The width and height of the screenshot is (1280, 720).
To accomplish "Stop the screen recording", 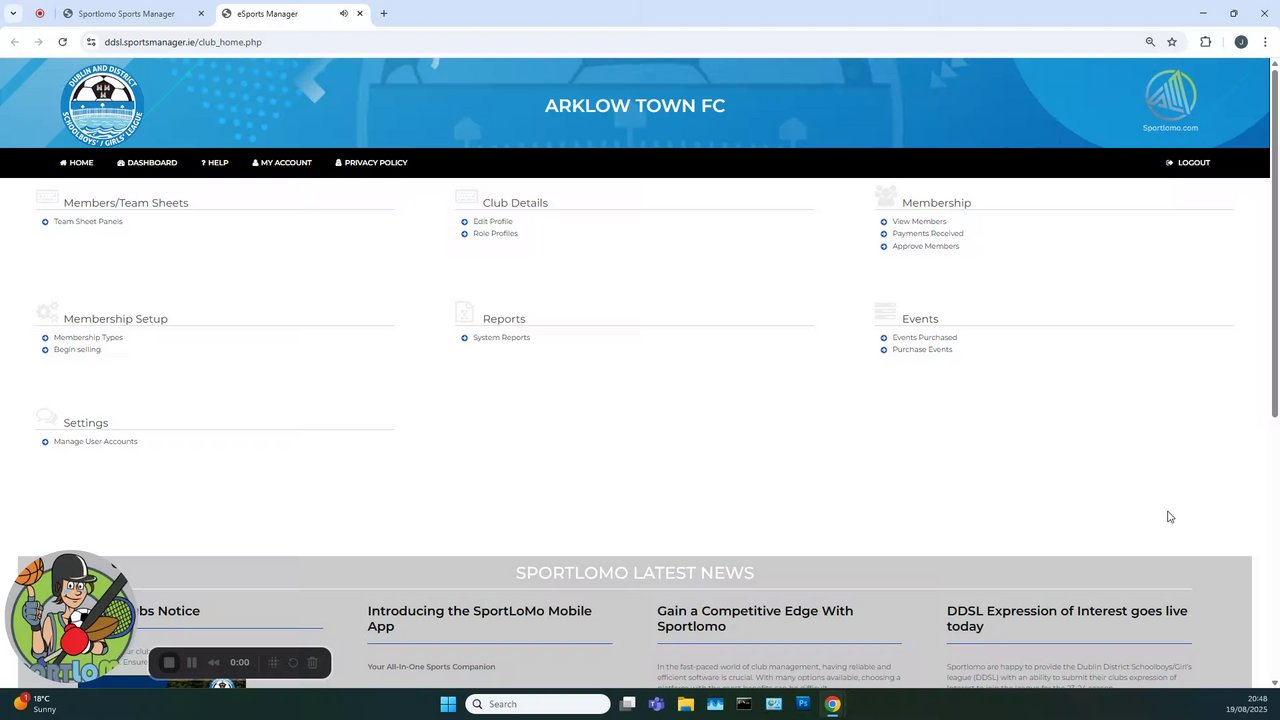I will (x=169, y=663).
